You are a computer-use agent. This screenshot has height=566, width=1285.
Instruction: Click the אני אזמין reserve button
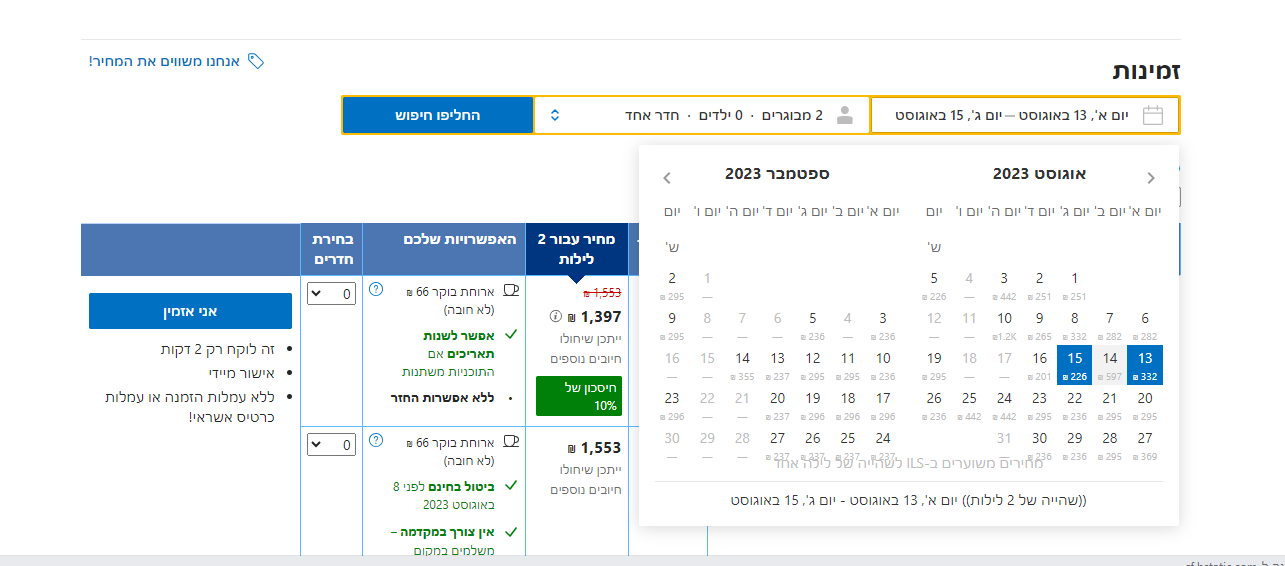click(x=190, y=311)
